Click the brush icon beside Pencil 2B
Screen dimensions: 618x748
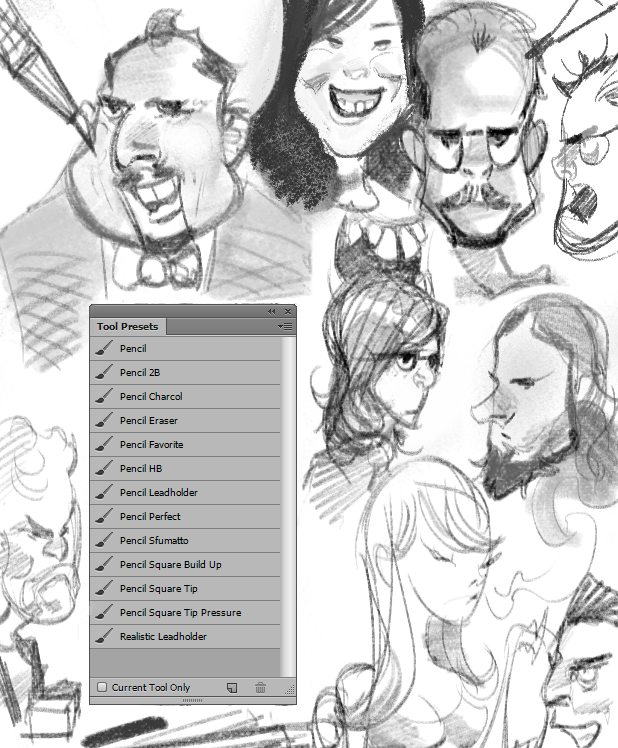[x=104, y=372]
